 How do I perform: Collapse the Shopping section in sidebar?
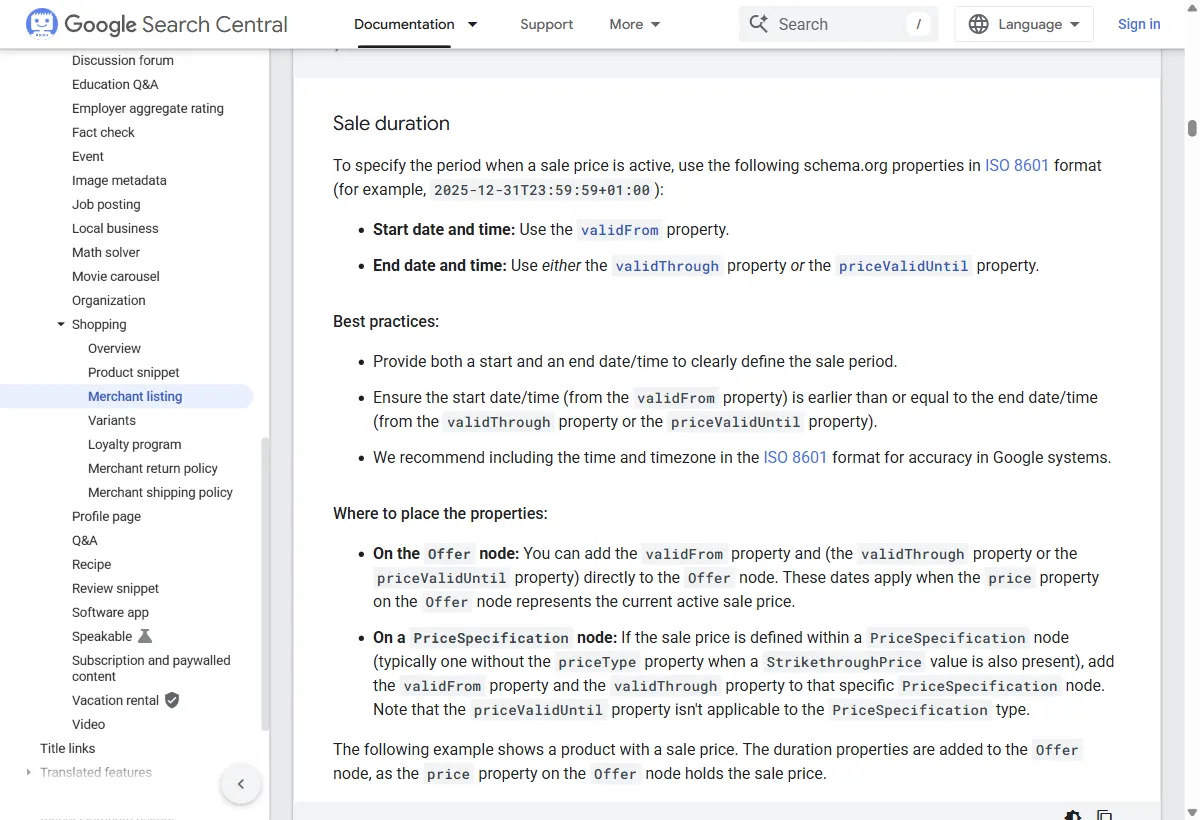click(x=61, y=324)
